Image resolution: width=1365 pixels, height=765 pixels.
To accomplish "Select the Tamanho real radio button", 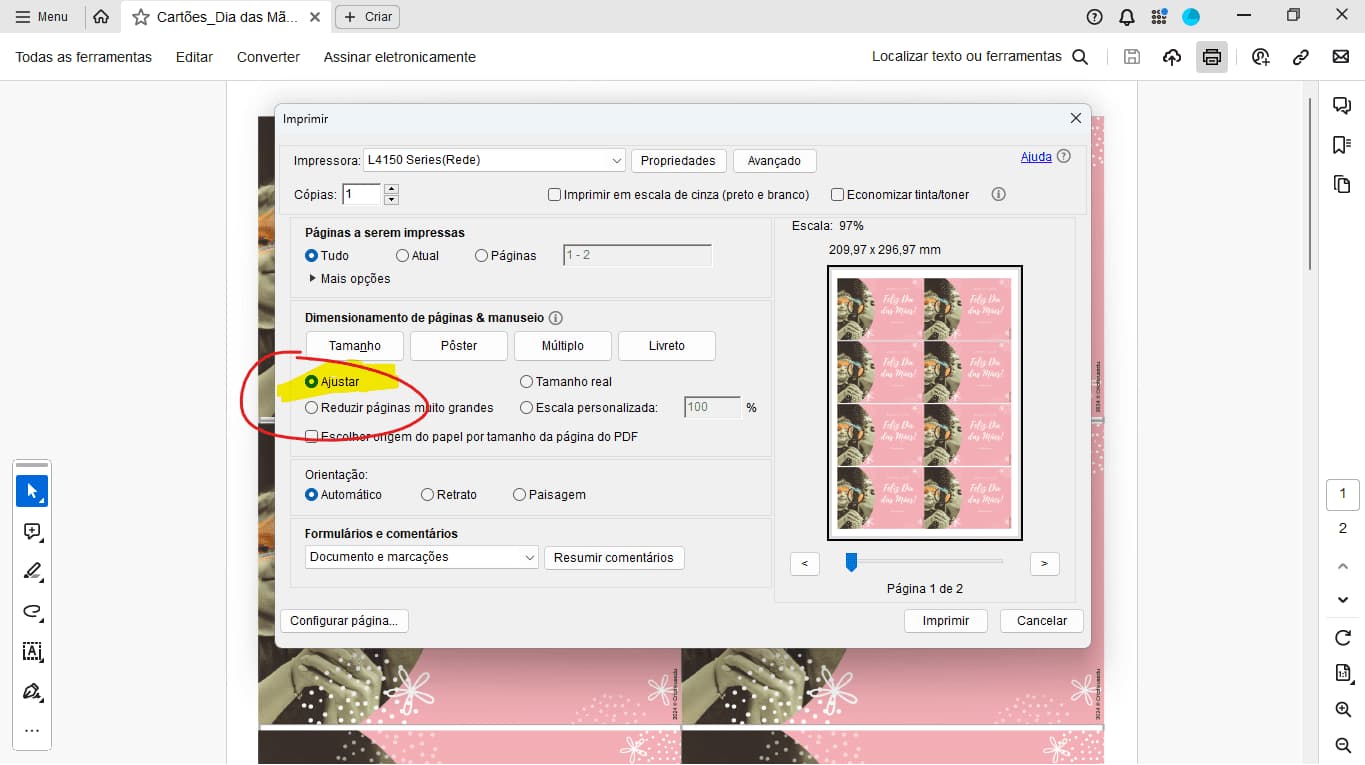I will (527, 382).
